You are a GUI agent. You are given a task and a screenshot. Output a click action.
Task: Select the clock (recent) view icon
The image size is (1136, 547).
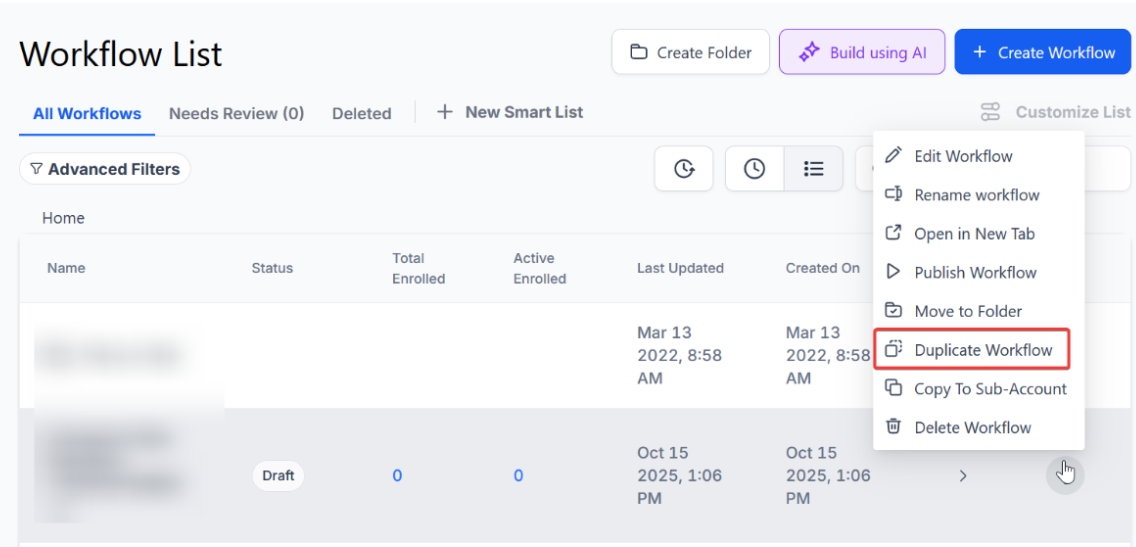pos(754,169)
